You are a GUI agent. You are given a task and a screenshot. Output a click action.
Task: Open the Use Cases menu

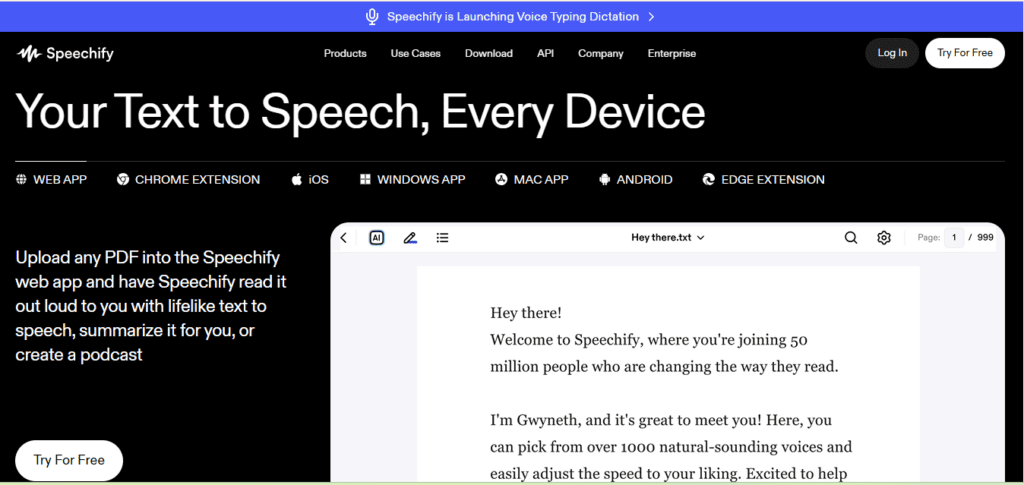[415, 54]
